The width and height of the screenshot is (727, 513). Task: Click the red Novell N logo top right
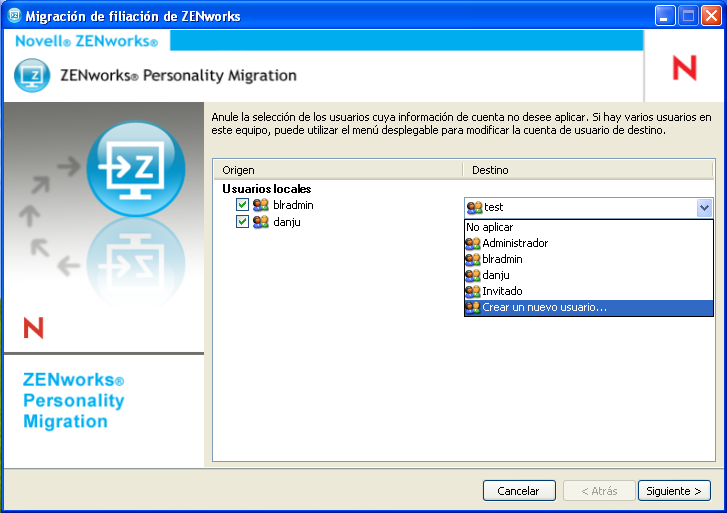click(x=685, y=68)
